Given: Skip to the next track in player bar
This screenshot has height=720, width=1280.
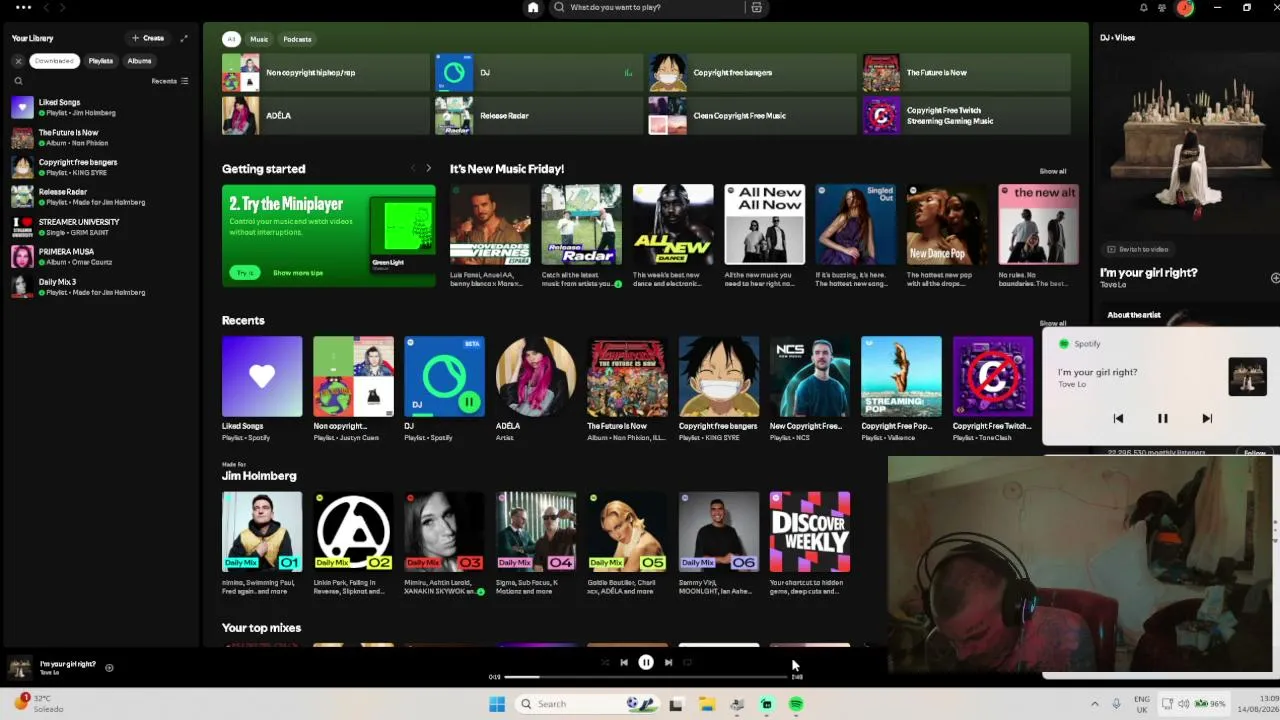Looking at the screenshot, I should point(668,662).
